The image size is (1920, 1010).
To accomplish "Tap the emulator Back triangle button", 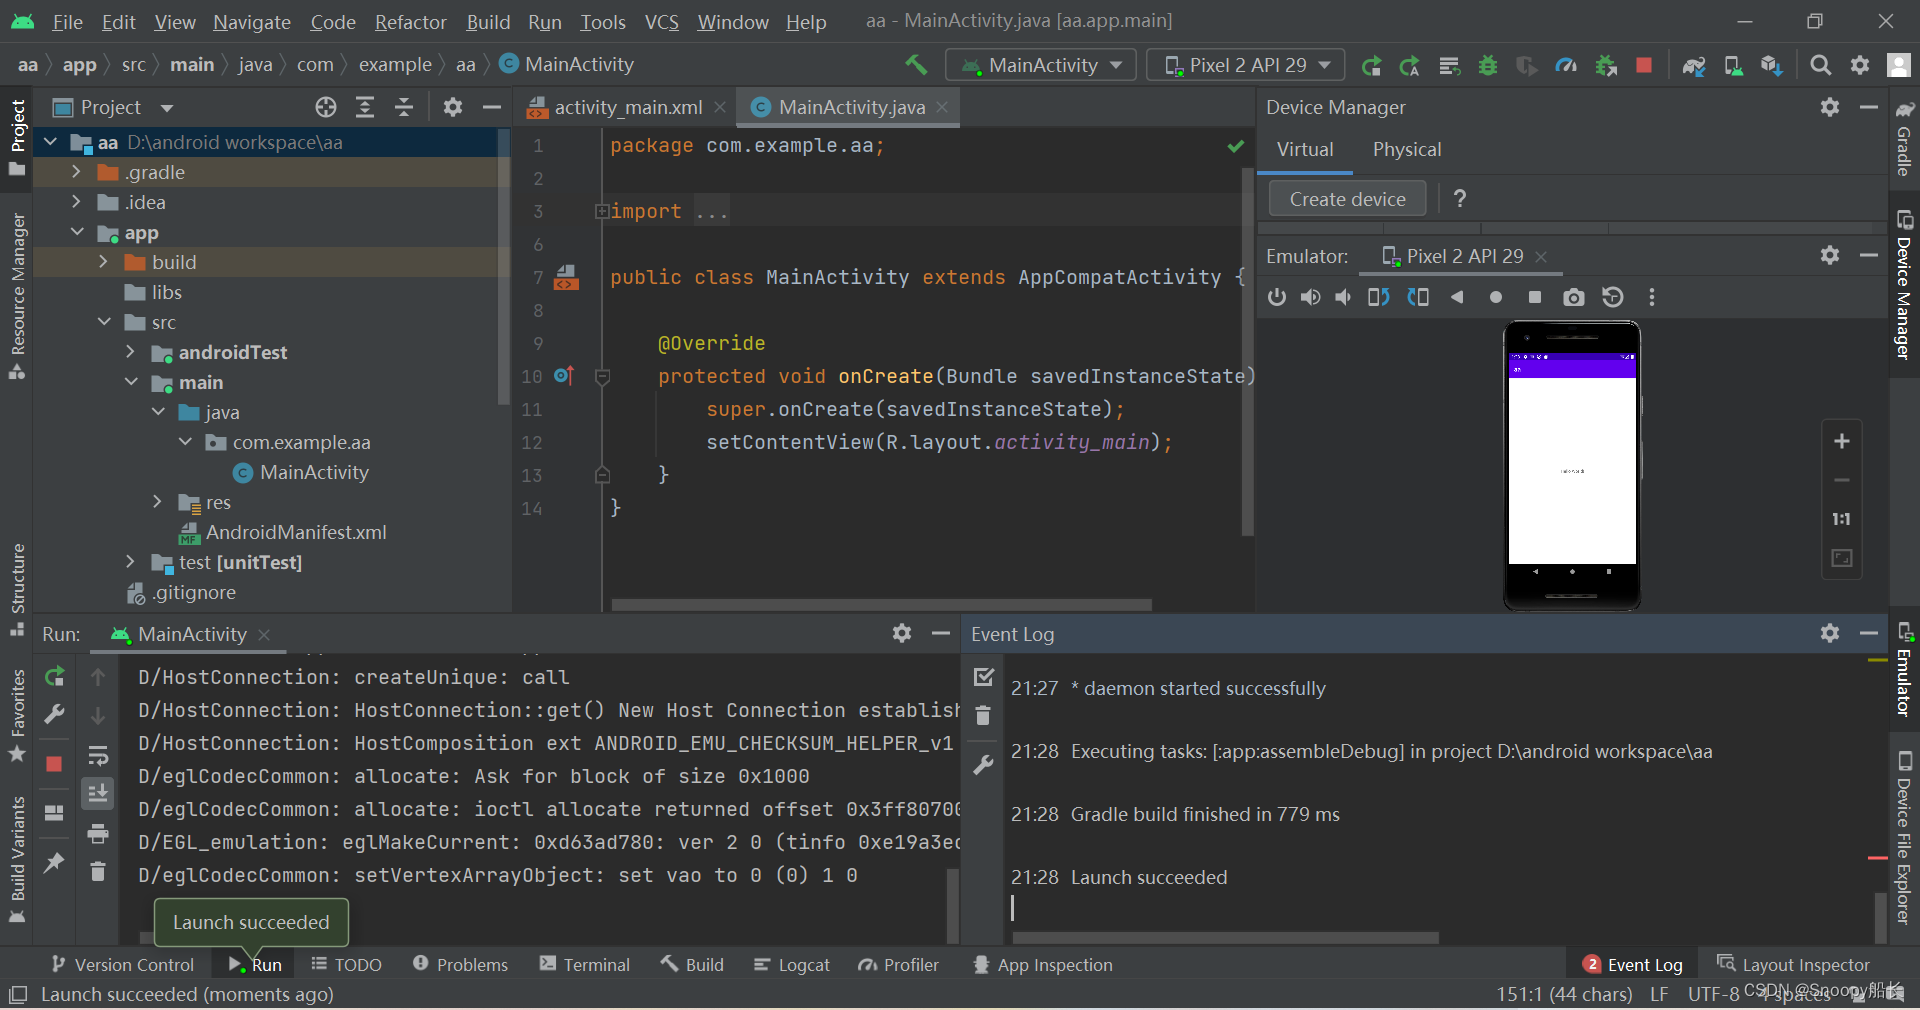I will (x=1457, y=297).
